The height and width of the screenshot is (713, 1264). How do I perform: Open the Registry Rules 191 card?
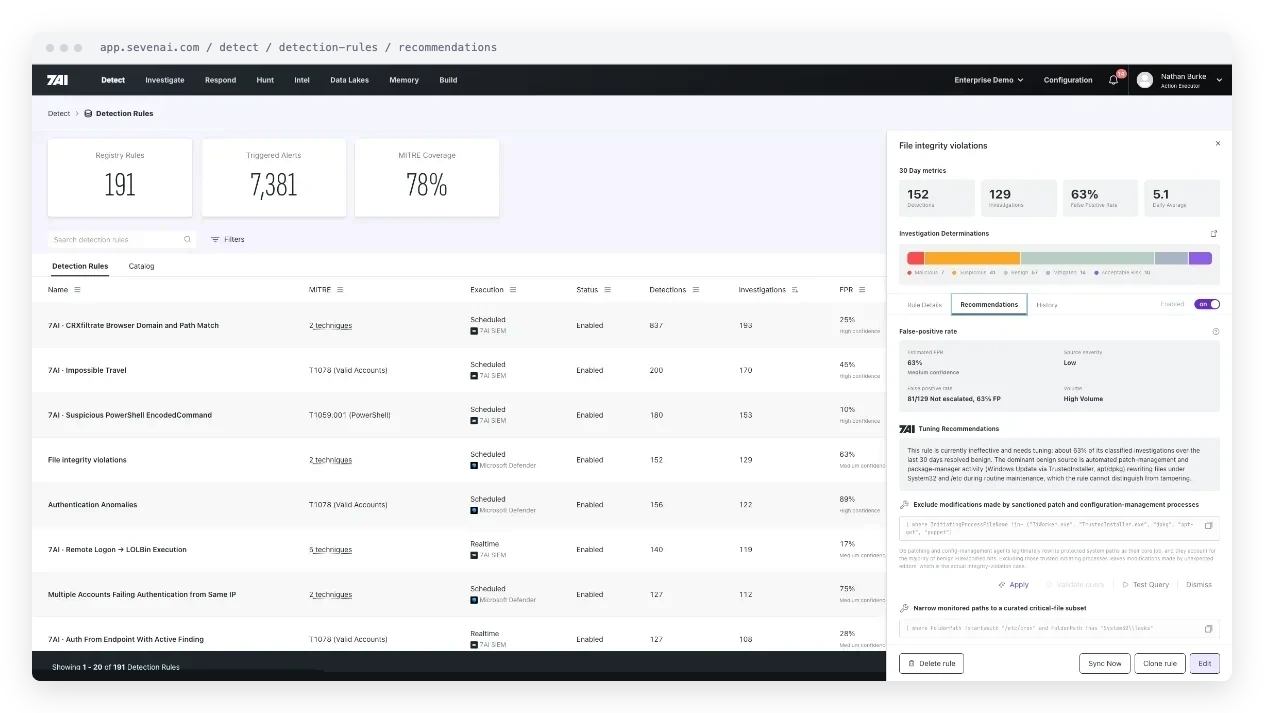coord(120,177)
